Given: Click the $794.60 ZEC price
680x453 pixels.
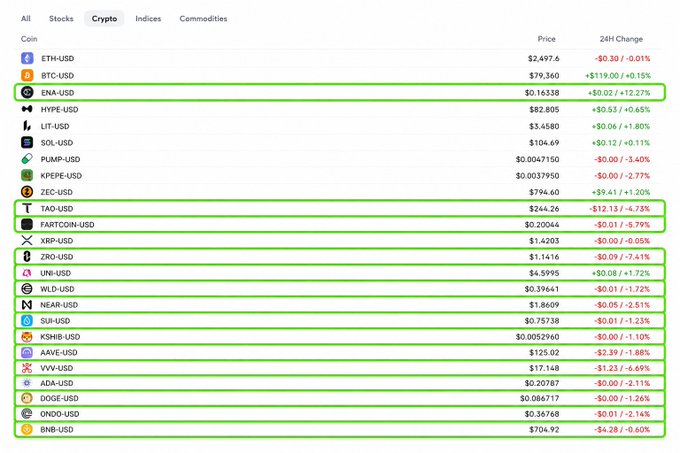Looking at the screenshot, I should coord(544,192).
